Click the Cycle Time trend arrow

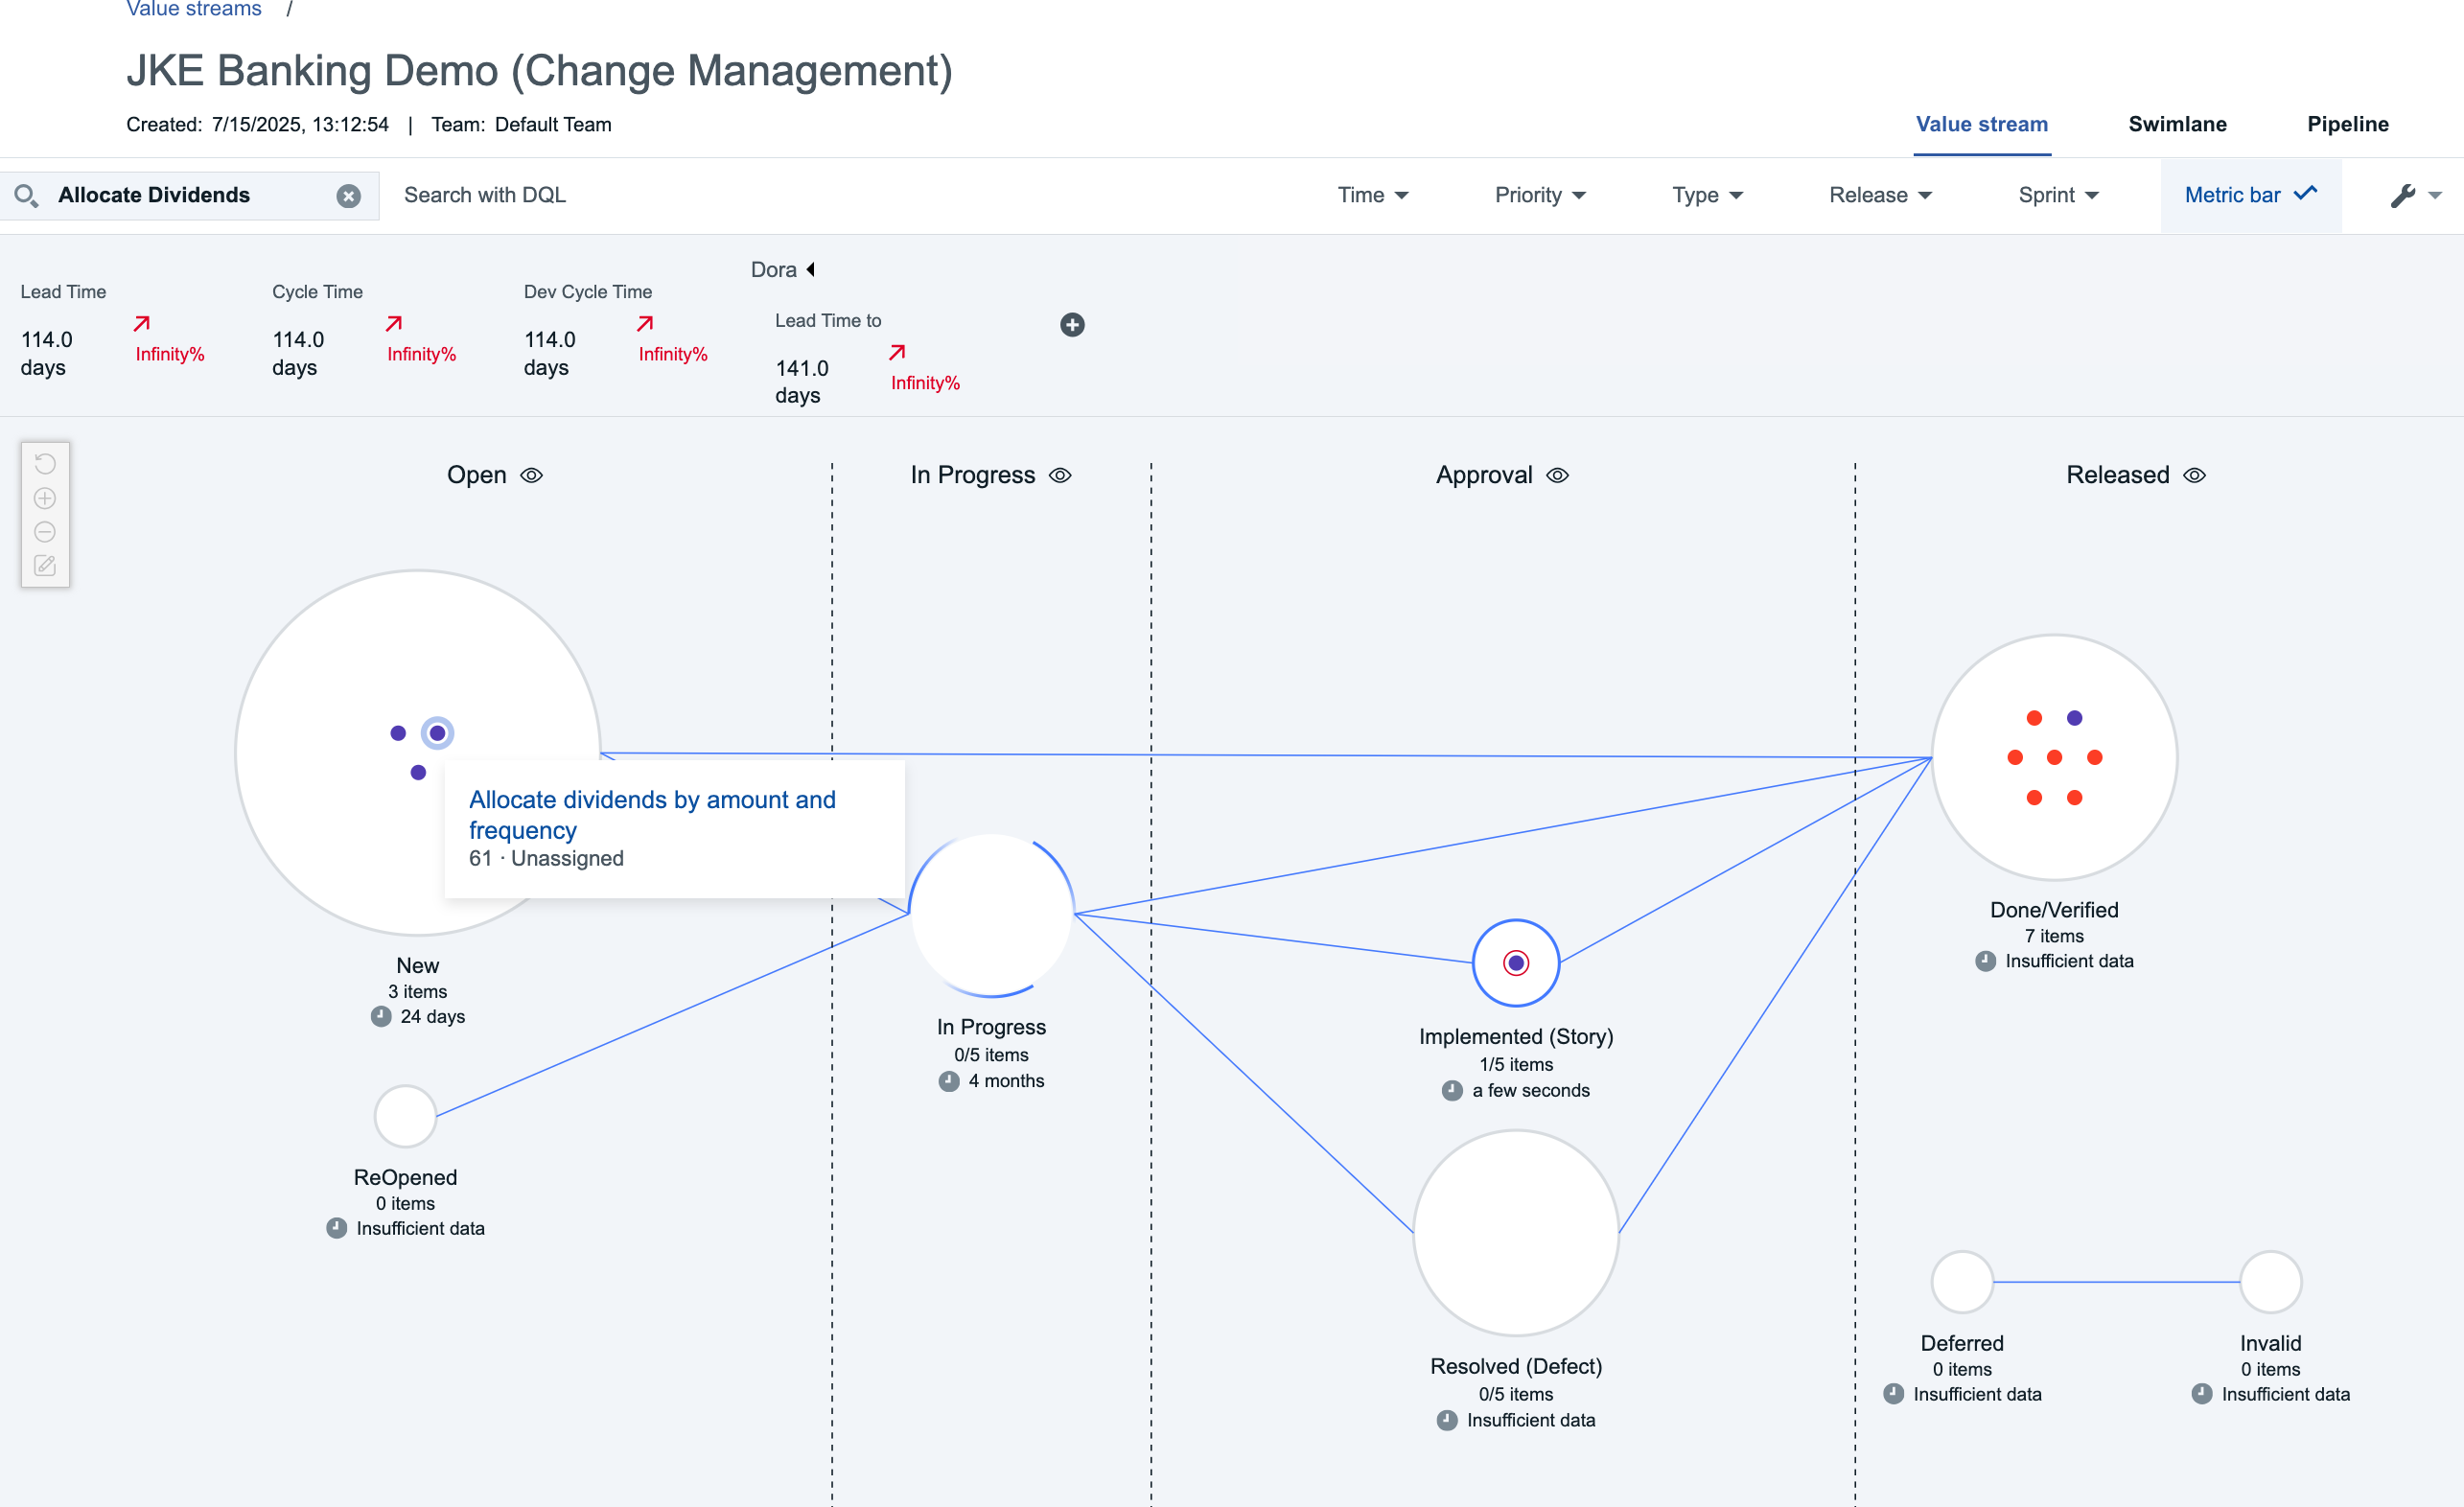coord(394,323)
